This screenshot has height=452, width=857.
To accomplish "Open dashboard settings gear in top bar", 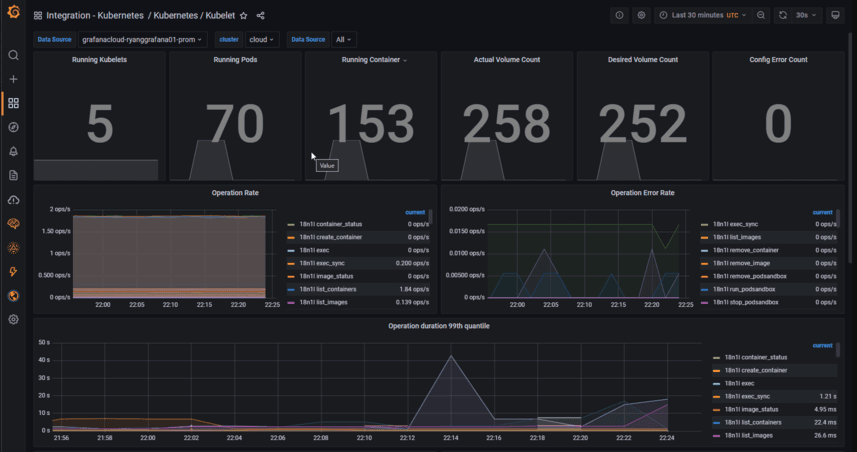I will click(641, 15).
